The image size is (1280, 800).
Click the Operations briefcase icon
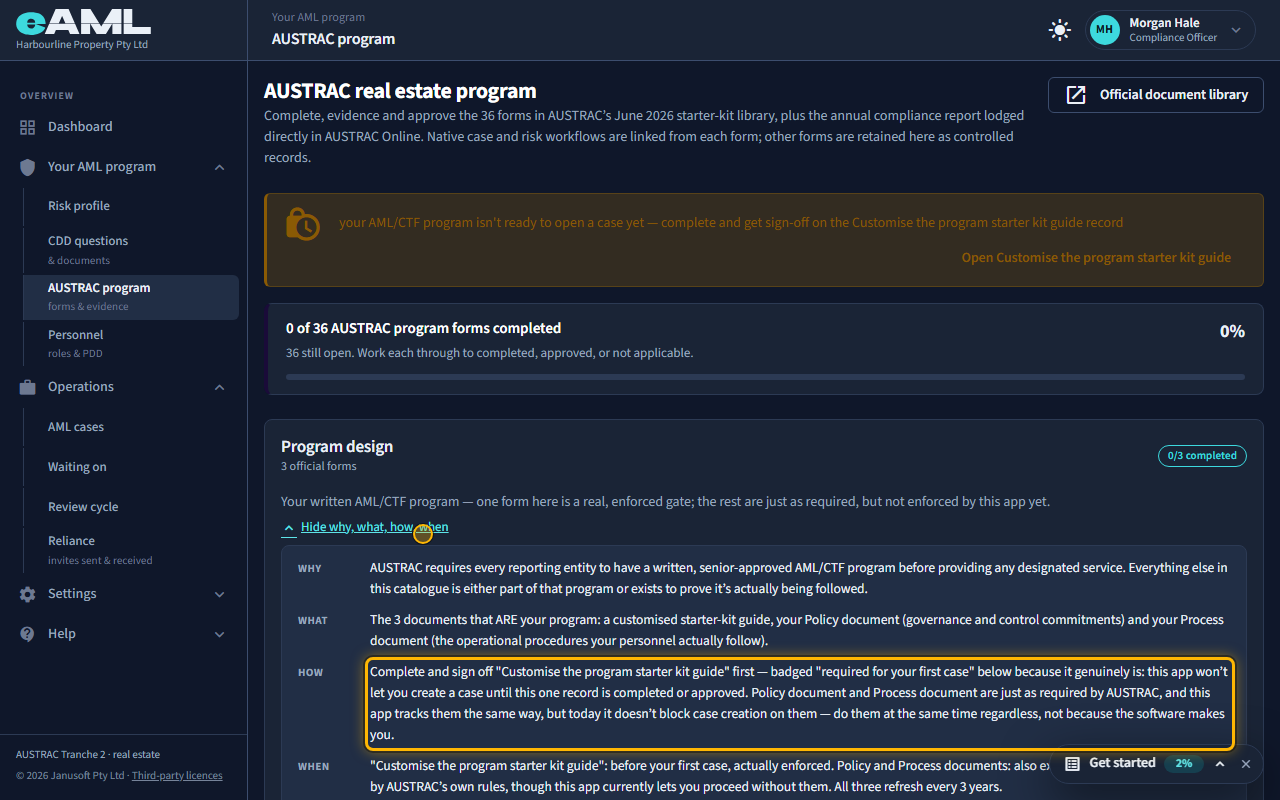27,387
